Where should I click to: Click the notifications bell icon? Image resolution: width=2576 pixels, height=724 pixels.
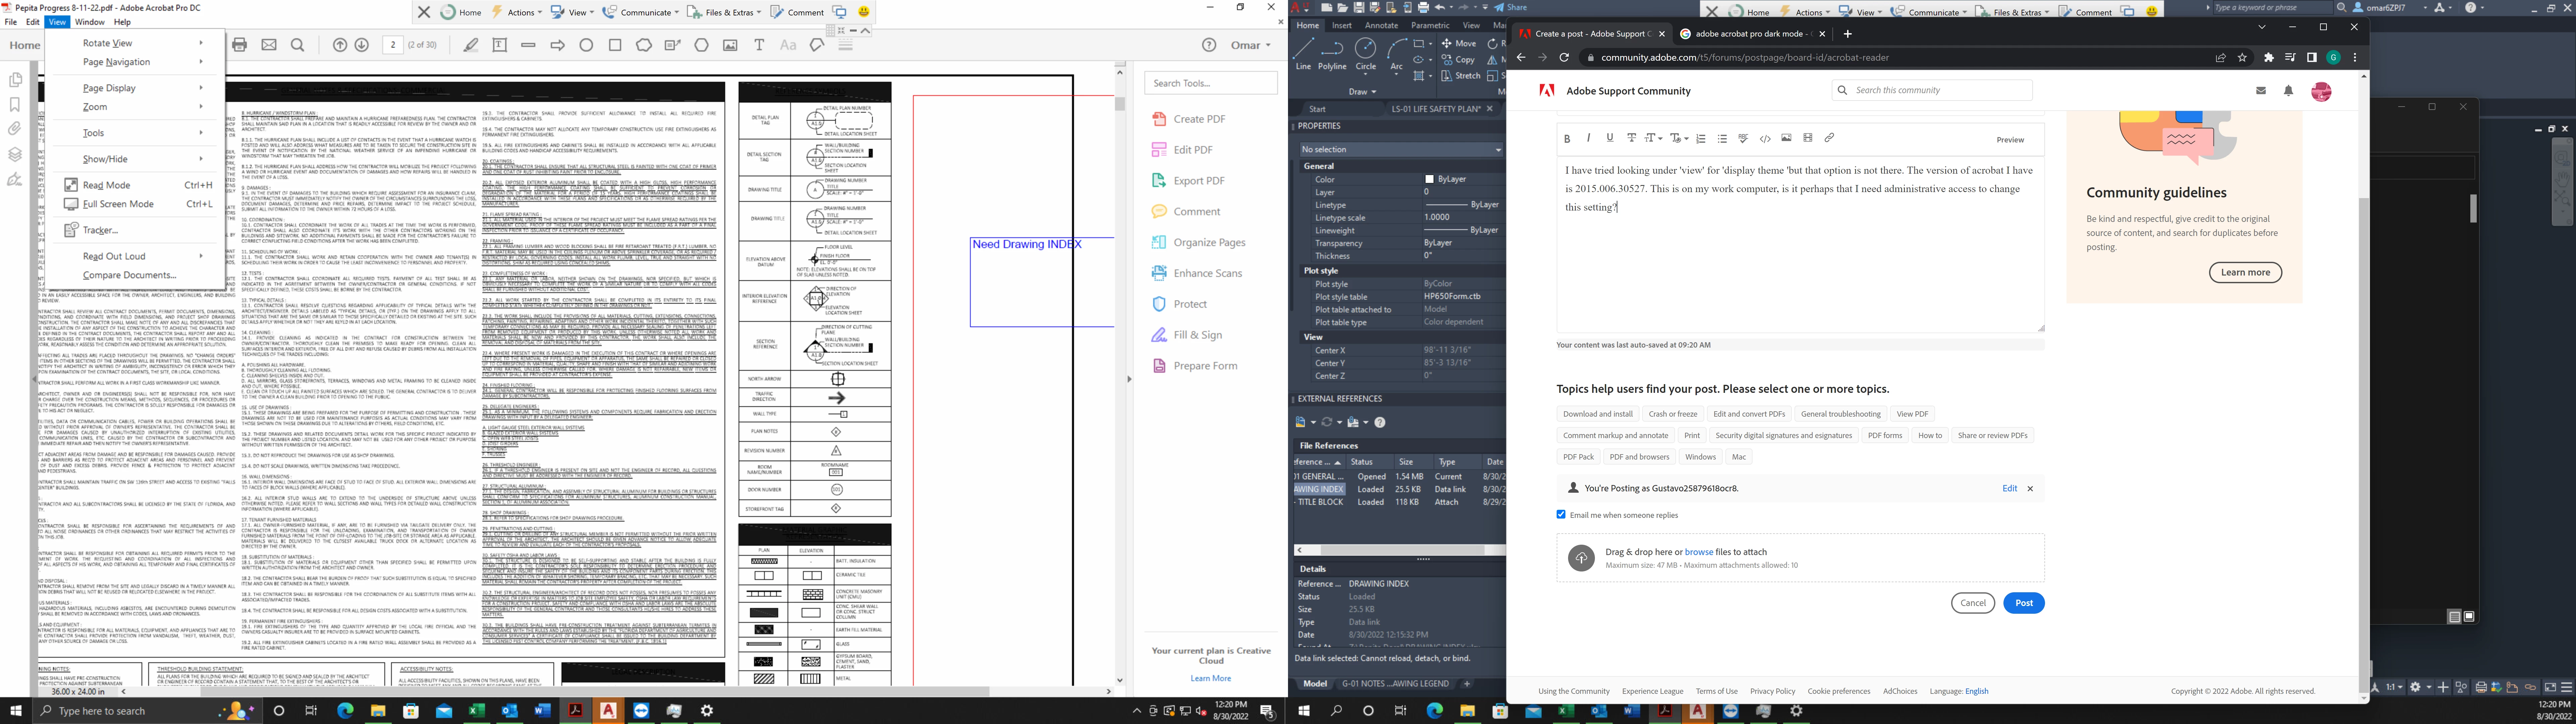coord(2288,91)
